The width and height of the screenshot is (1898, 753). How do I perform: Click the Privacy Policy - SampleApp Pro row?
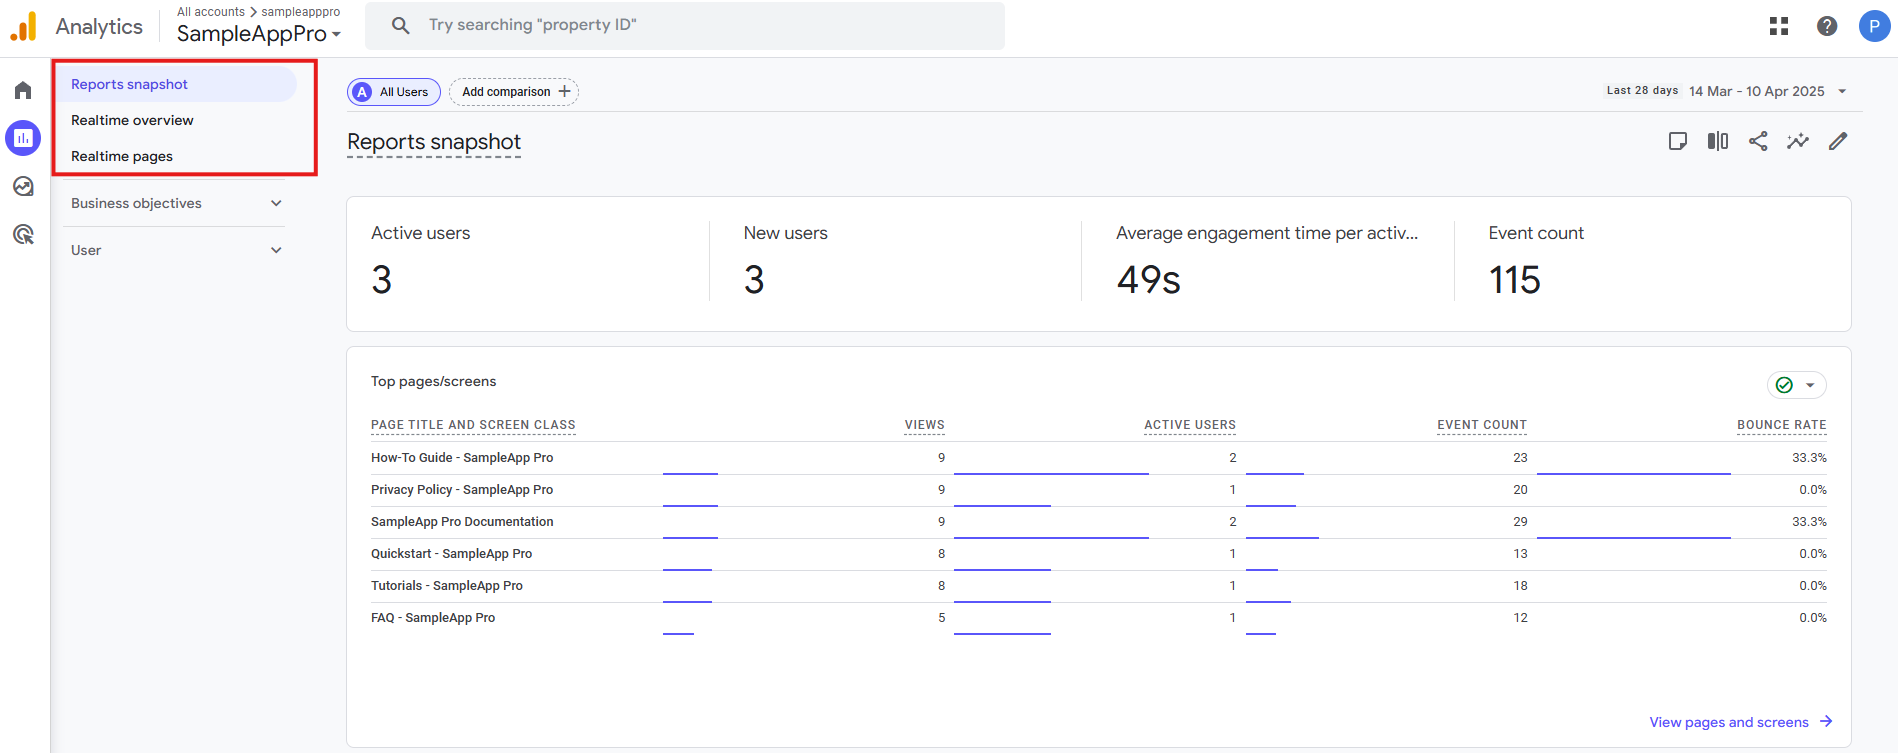1098,490
